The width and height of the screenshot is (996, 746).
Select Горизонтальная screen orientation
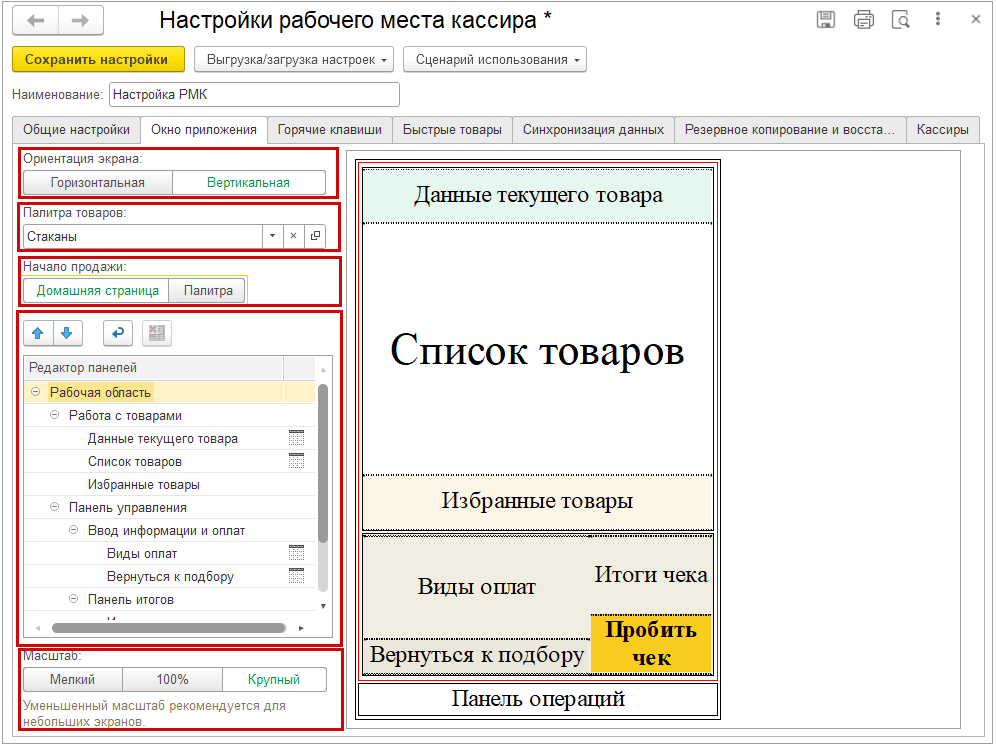98,182
